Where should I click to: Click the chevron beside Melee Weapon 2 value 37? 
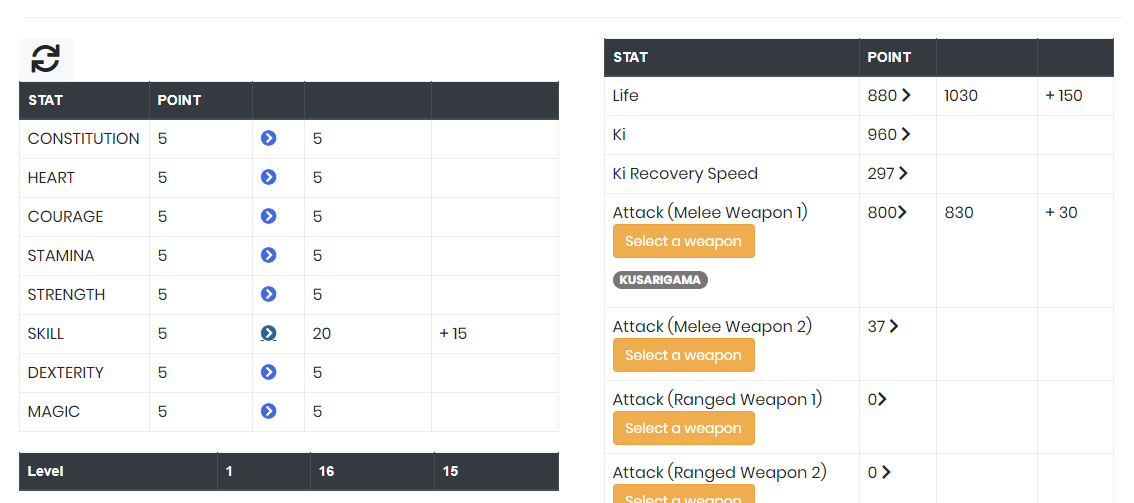click(x=894, y=327)
